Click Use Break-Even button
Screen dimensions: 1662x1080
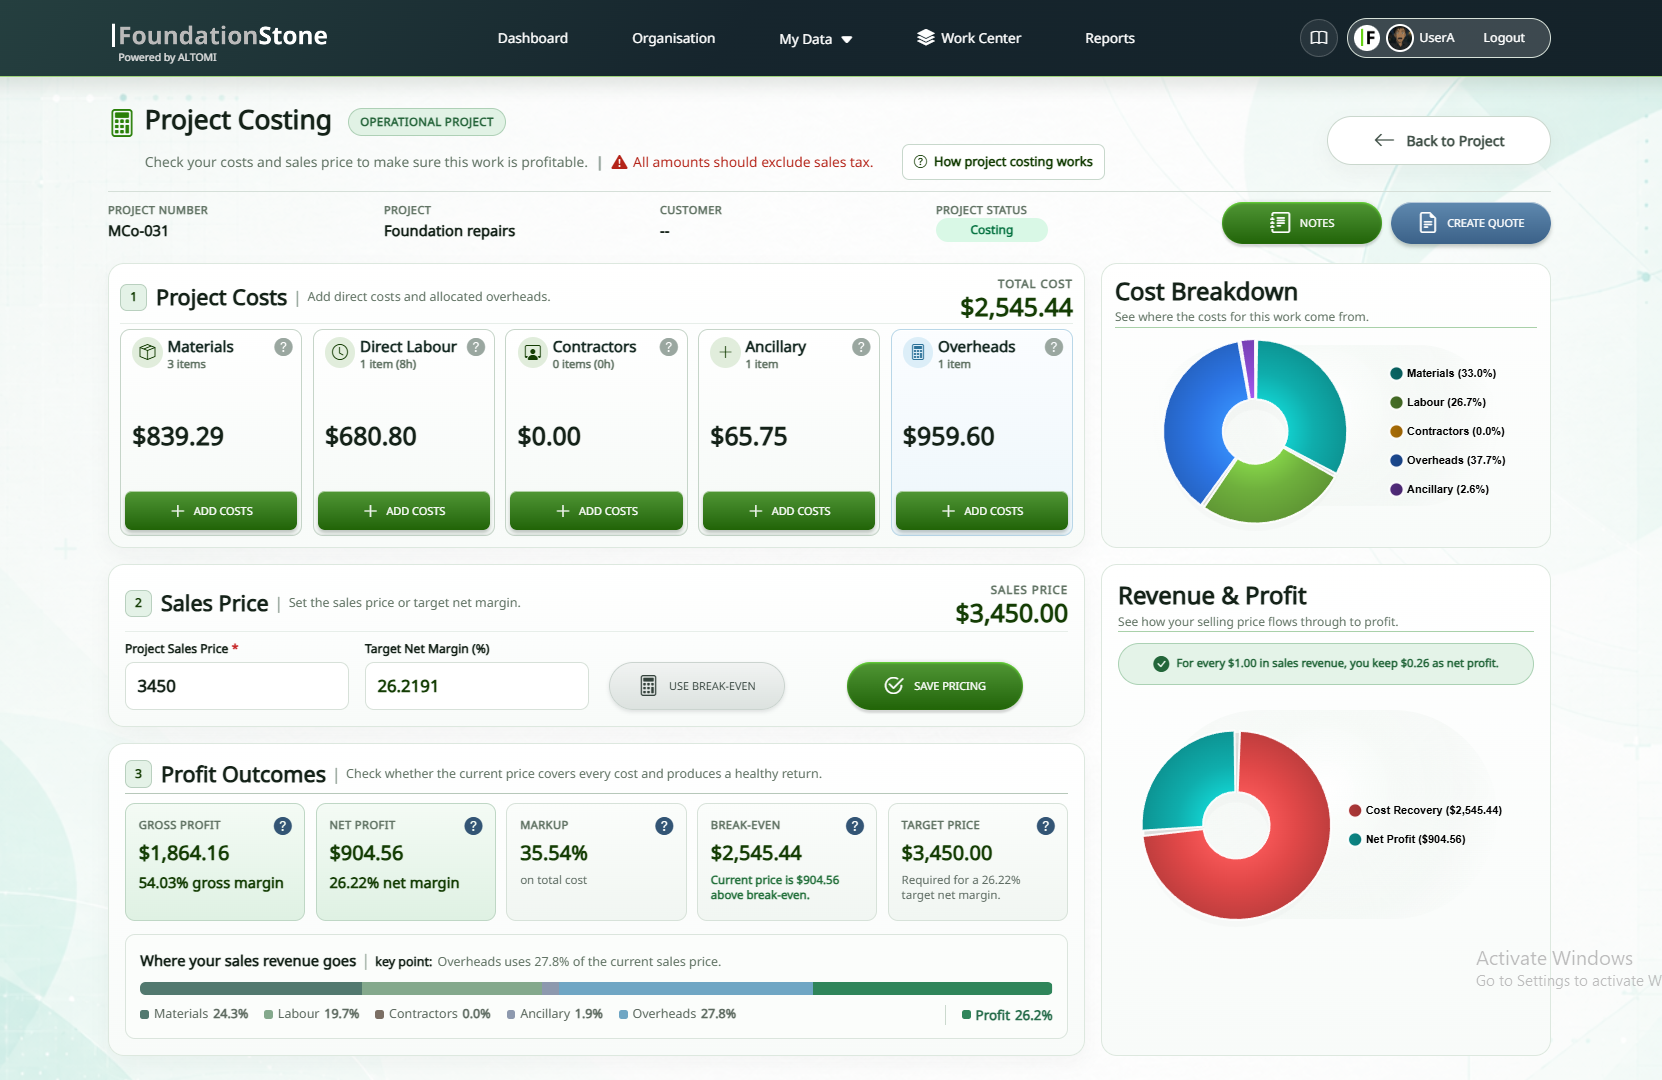pos(697,686)
